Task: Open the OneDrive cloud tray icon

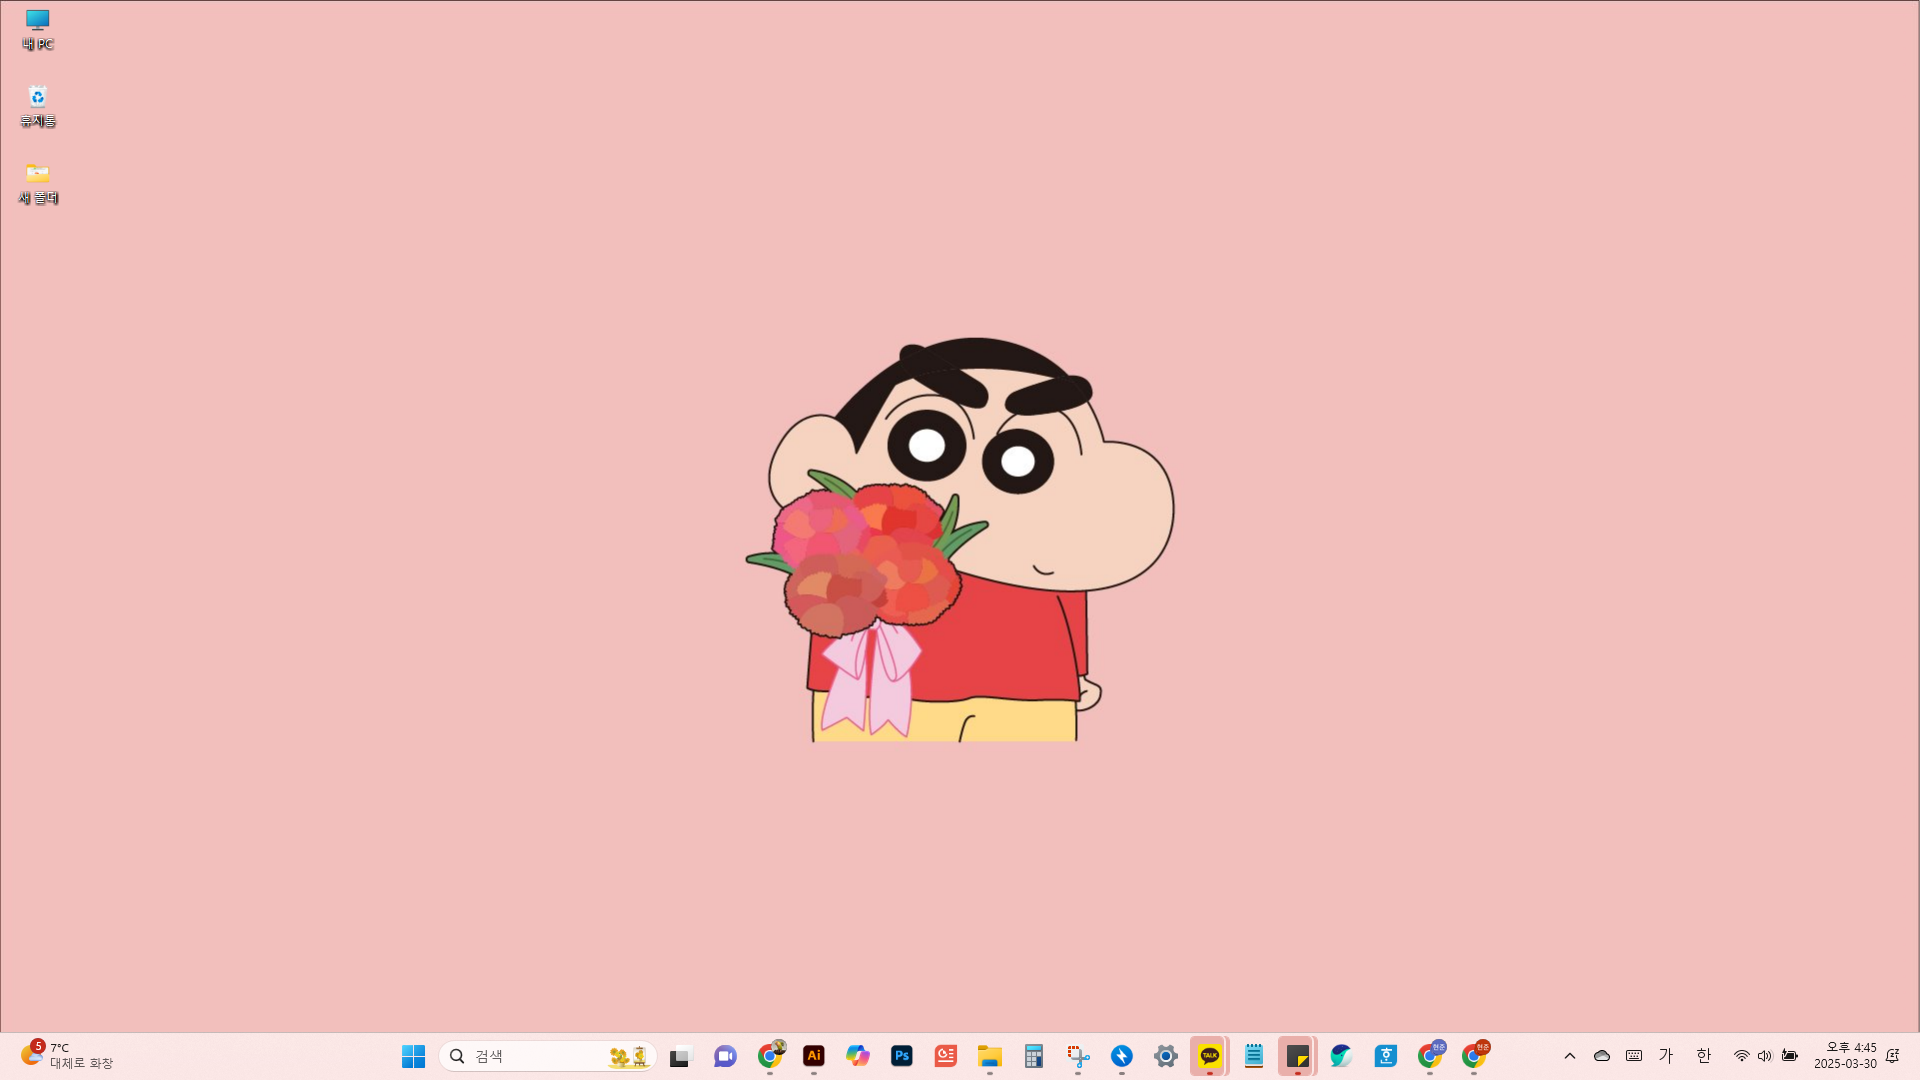Action: (x=1602, y=1056)
